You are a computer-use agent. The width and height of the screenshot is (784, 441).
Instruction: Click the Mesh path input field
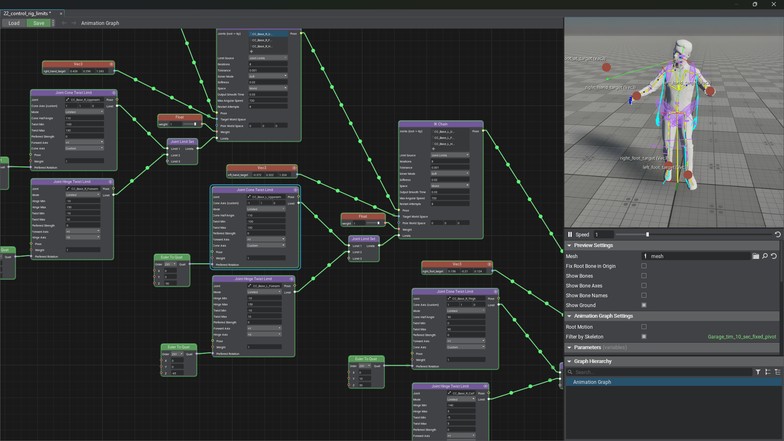pyautogui.click(x=696, y=256)
